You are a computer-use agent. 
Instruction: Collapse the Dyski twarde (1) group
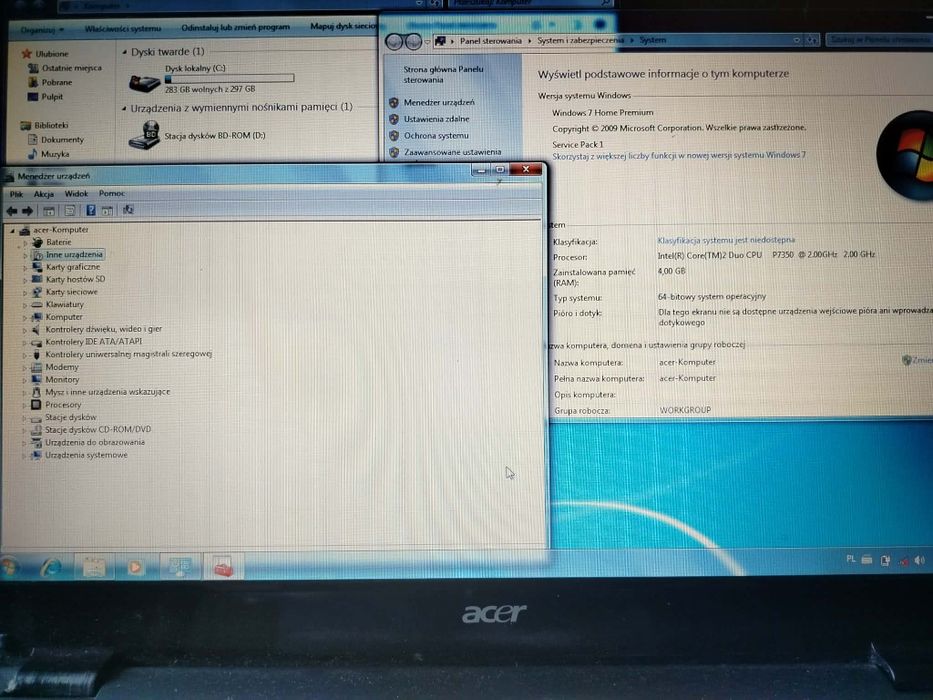point(124,52)
